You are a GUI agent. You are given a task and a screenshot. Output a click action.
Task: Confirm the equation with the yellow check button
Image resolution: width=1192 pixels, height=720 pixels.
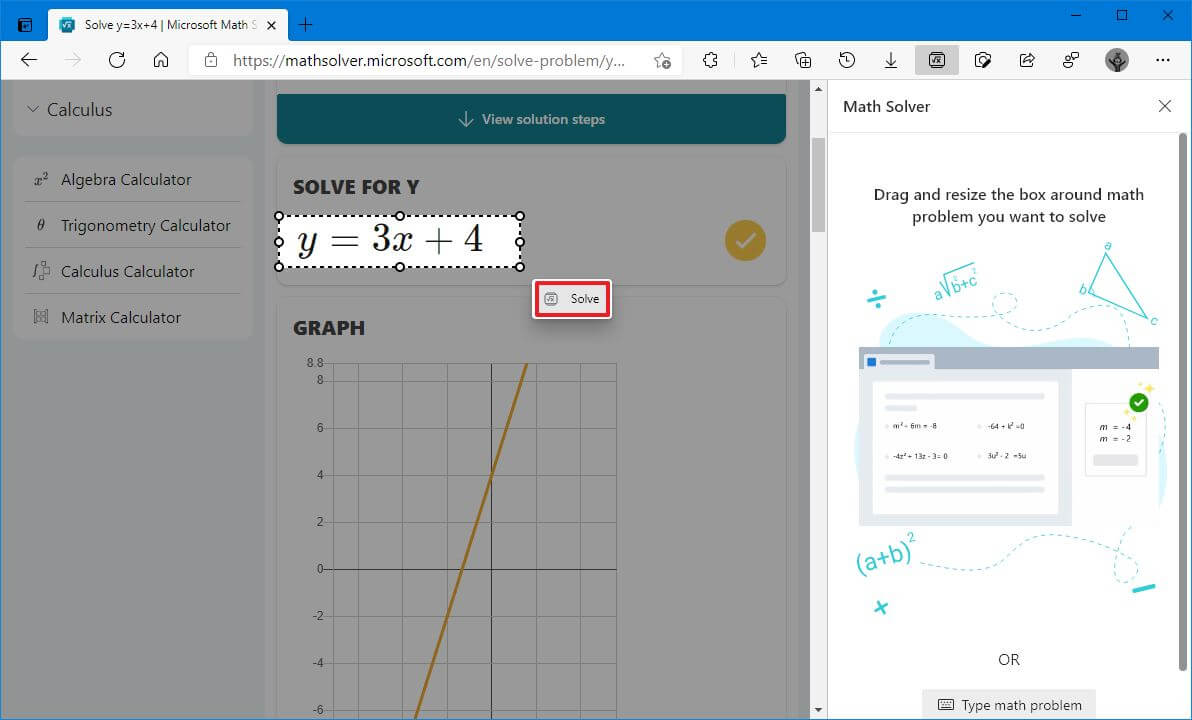[x=744, y=240]
